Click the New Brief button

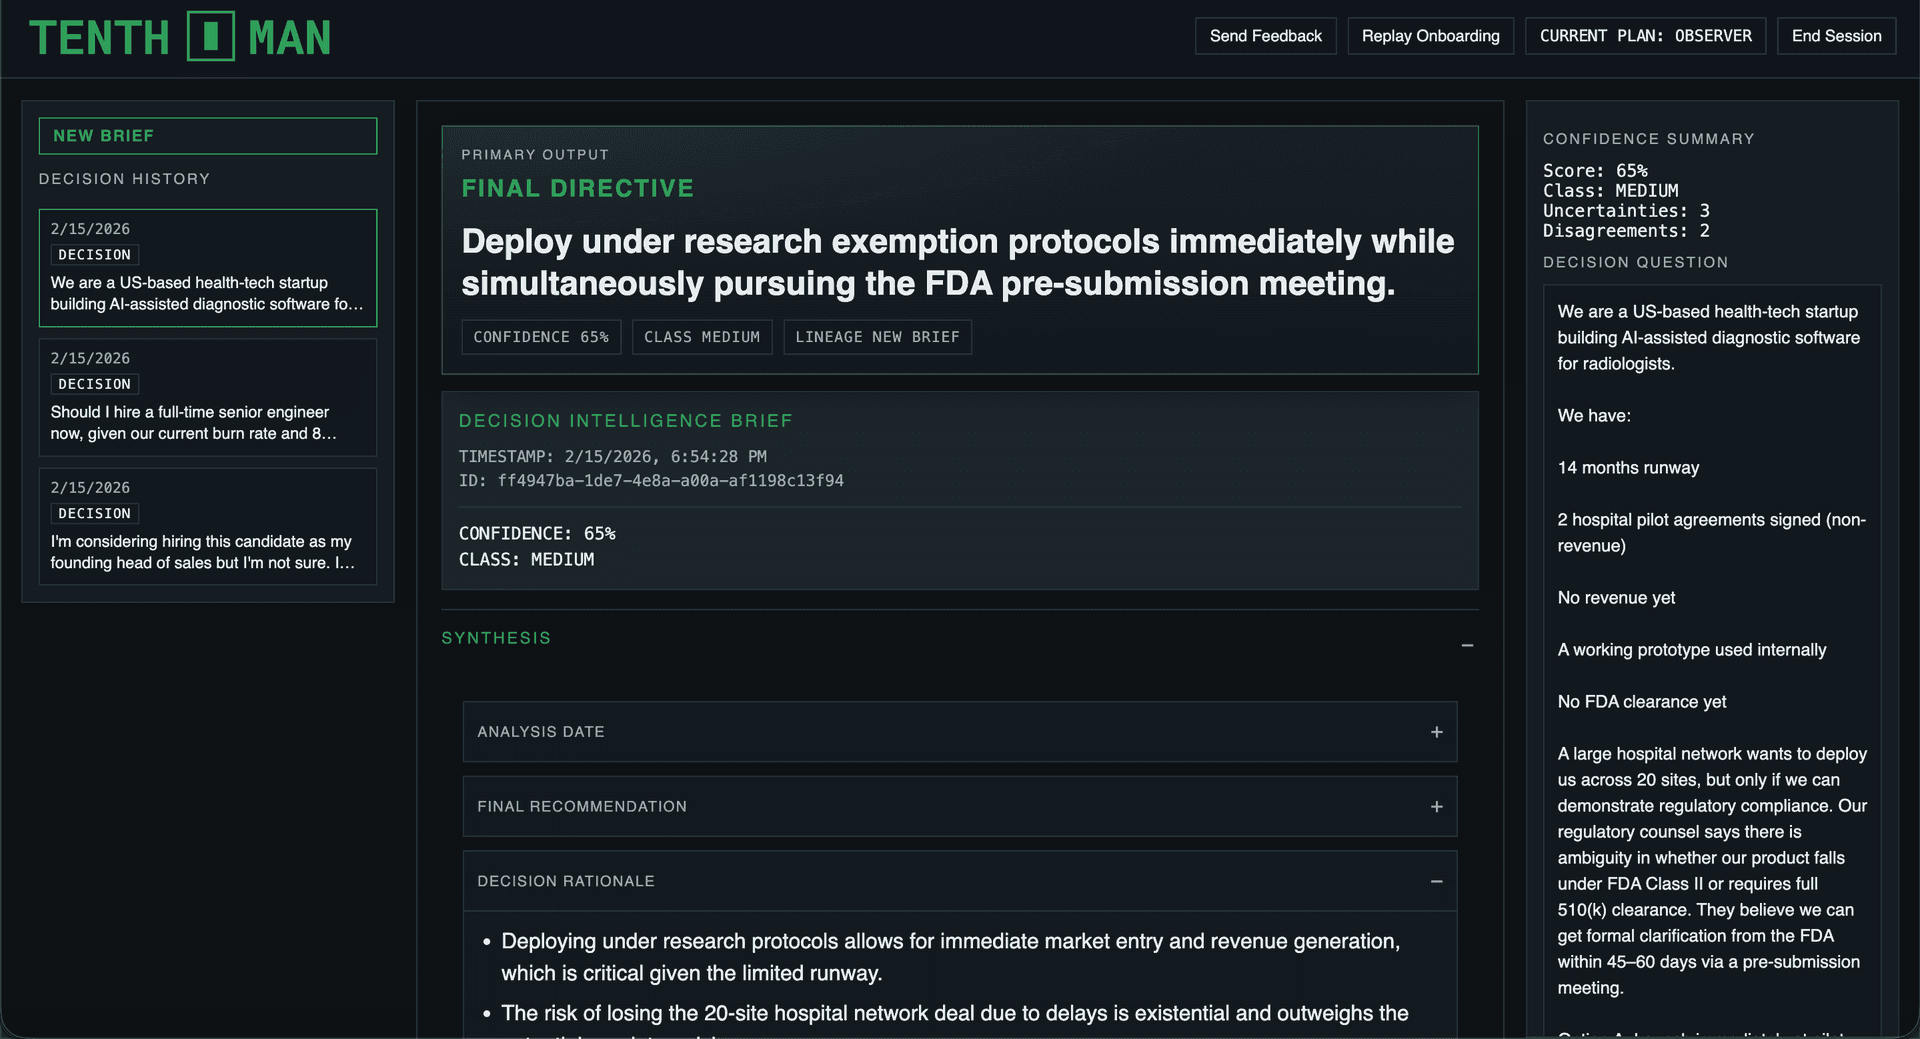[x=208, y=136]
